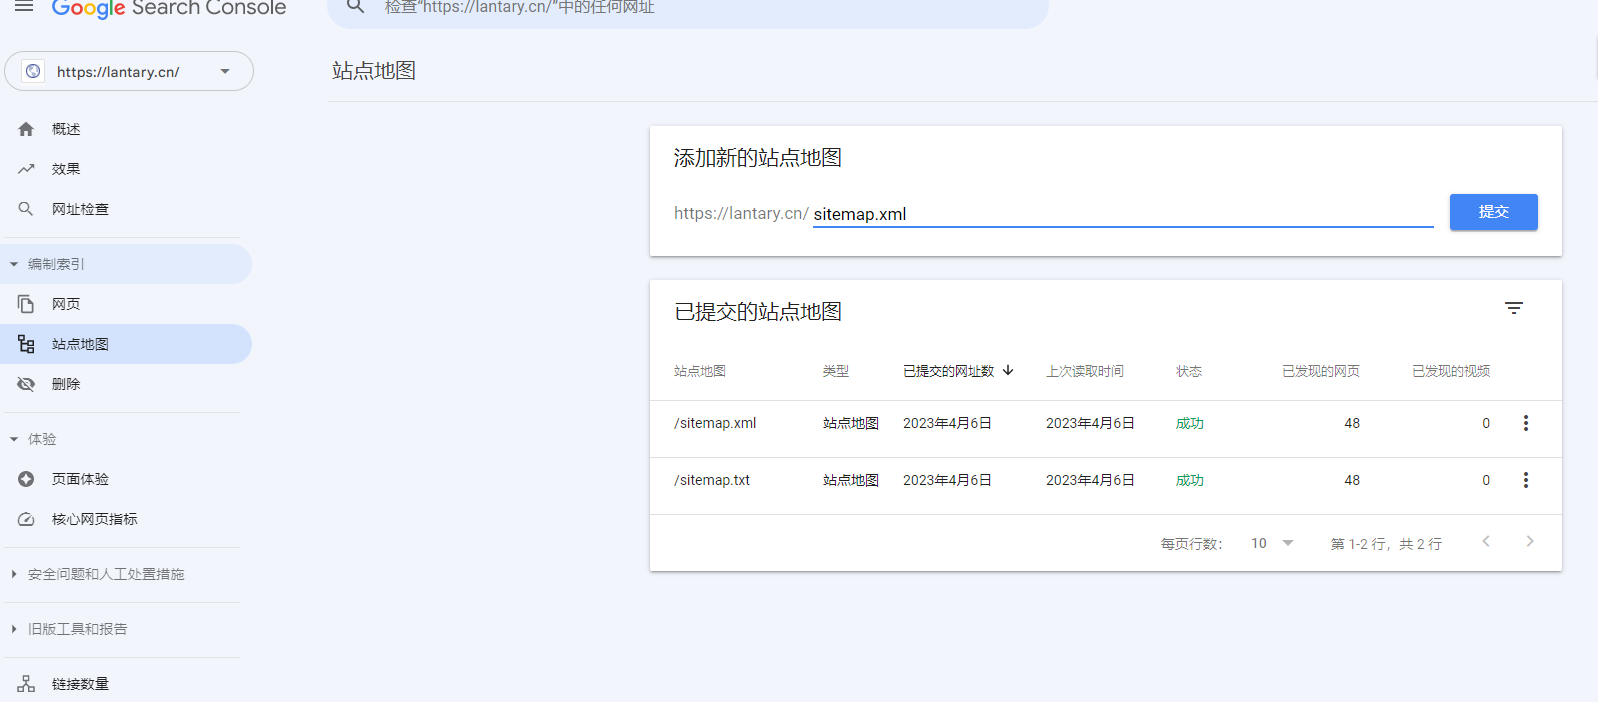Screen dimensions: 1598x702
Task: Click the blue 提交 submit button
Action: (1493, 212)
